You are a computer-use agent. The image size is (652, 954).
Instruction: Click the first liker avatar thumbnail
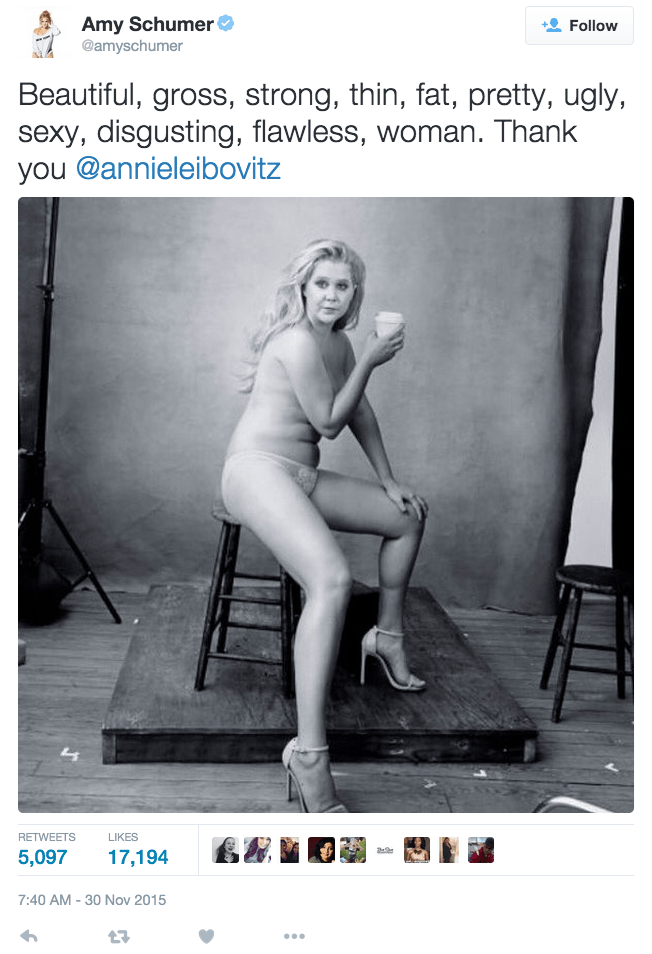point(226,850)
